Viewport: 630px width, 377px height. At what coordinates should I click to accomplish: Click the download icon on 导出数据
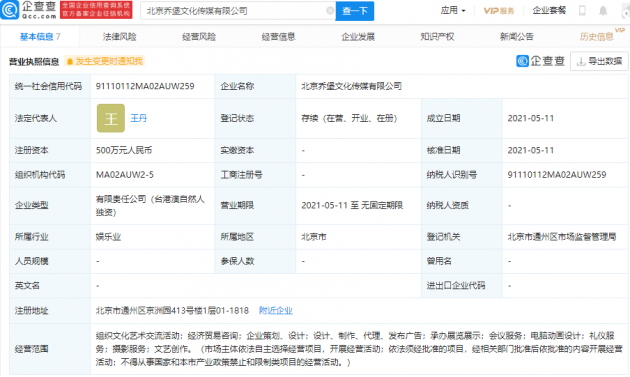581,61
